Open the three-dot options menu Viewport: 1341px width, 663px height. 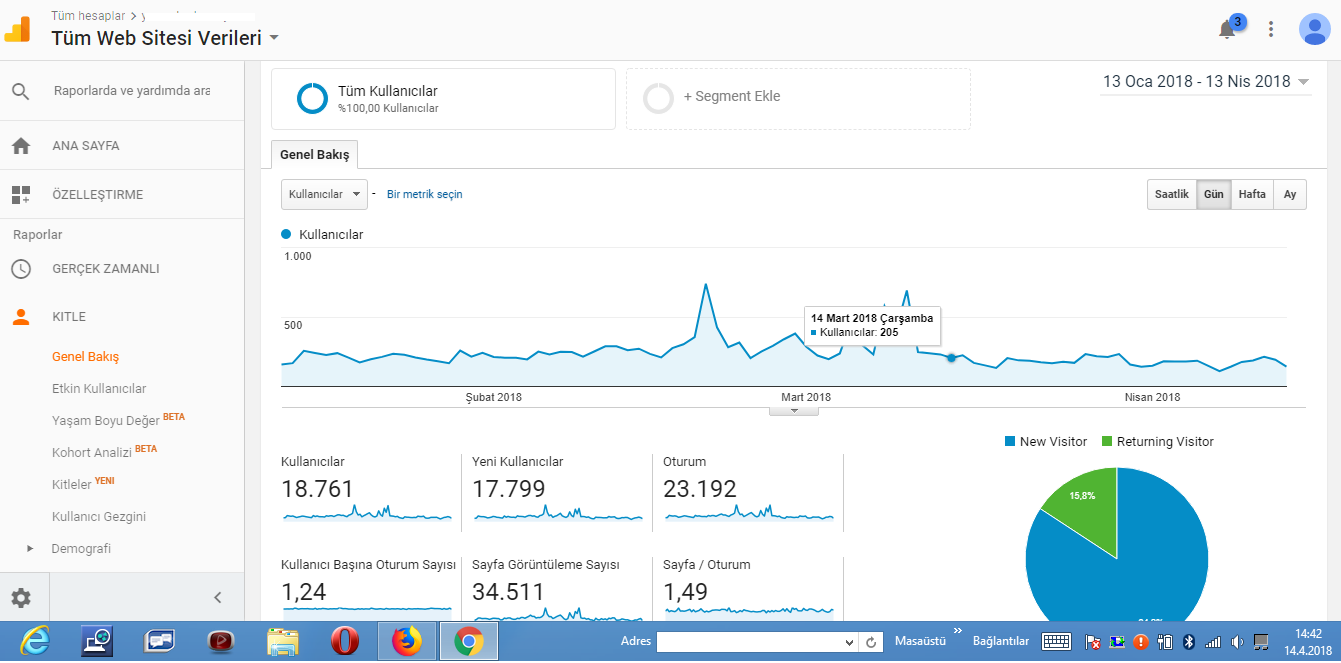(x=1271, y=29)
